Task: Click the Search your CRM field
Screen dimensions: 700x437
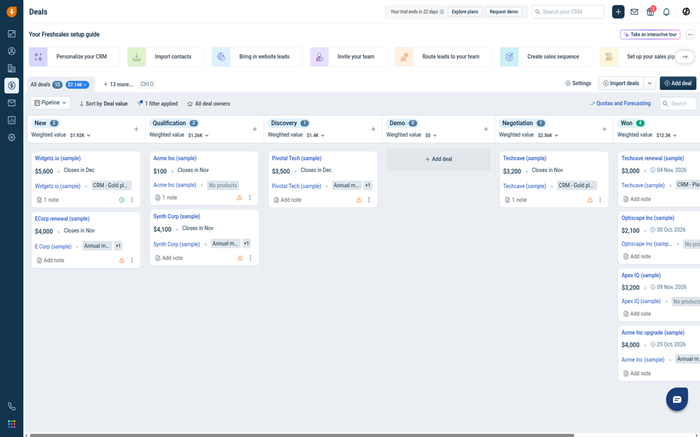Action: [x=568, y=12]
